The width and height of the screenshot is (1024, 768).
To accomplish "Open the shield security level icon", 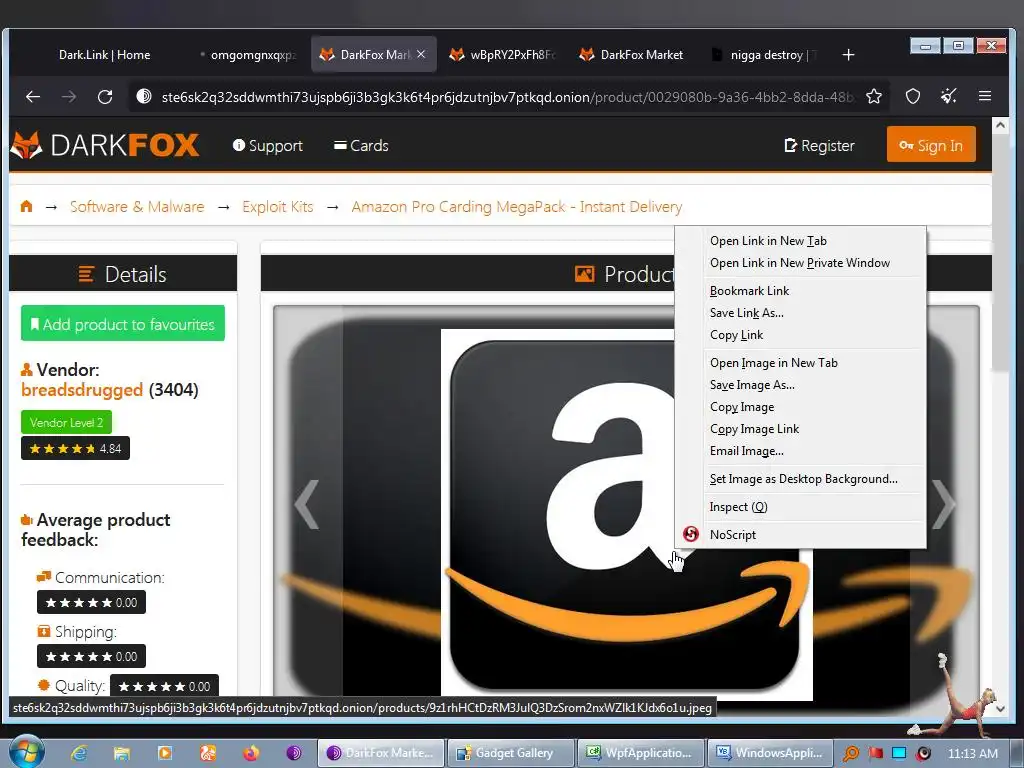I will [912, 97].
